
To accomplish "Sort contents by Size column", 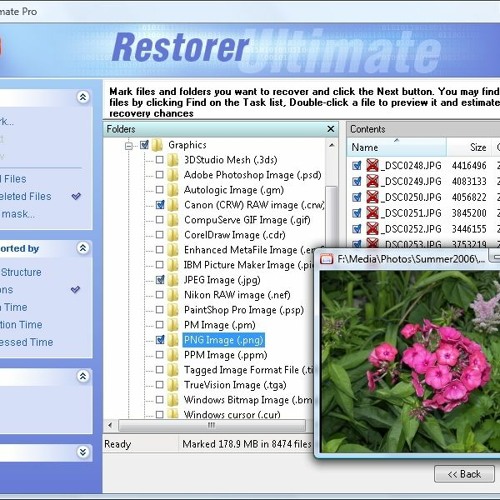I will (469, 147).
